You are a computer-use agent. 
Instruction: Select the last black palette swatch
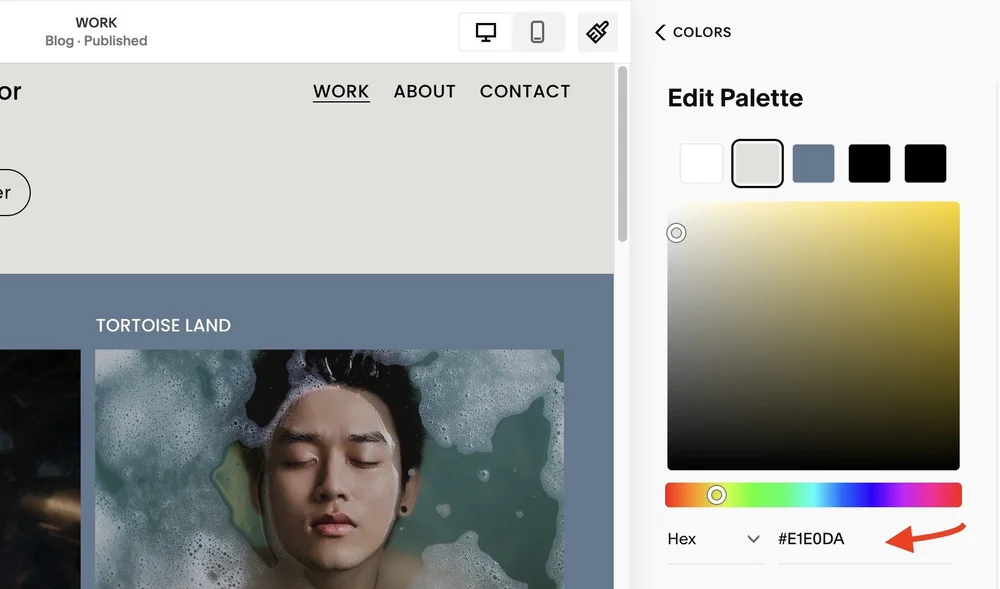point(925,163)
